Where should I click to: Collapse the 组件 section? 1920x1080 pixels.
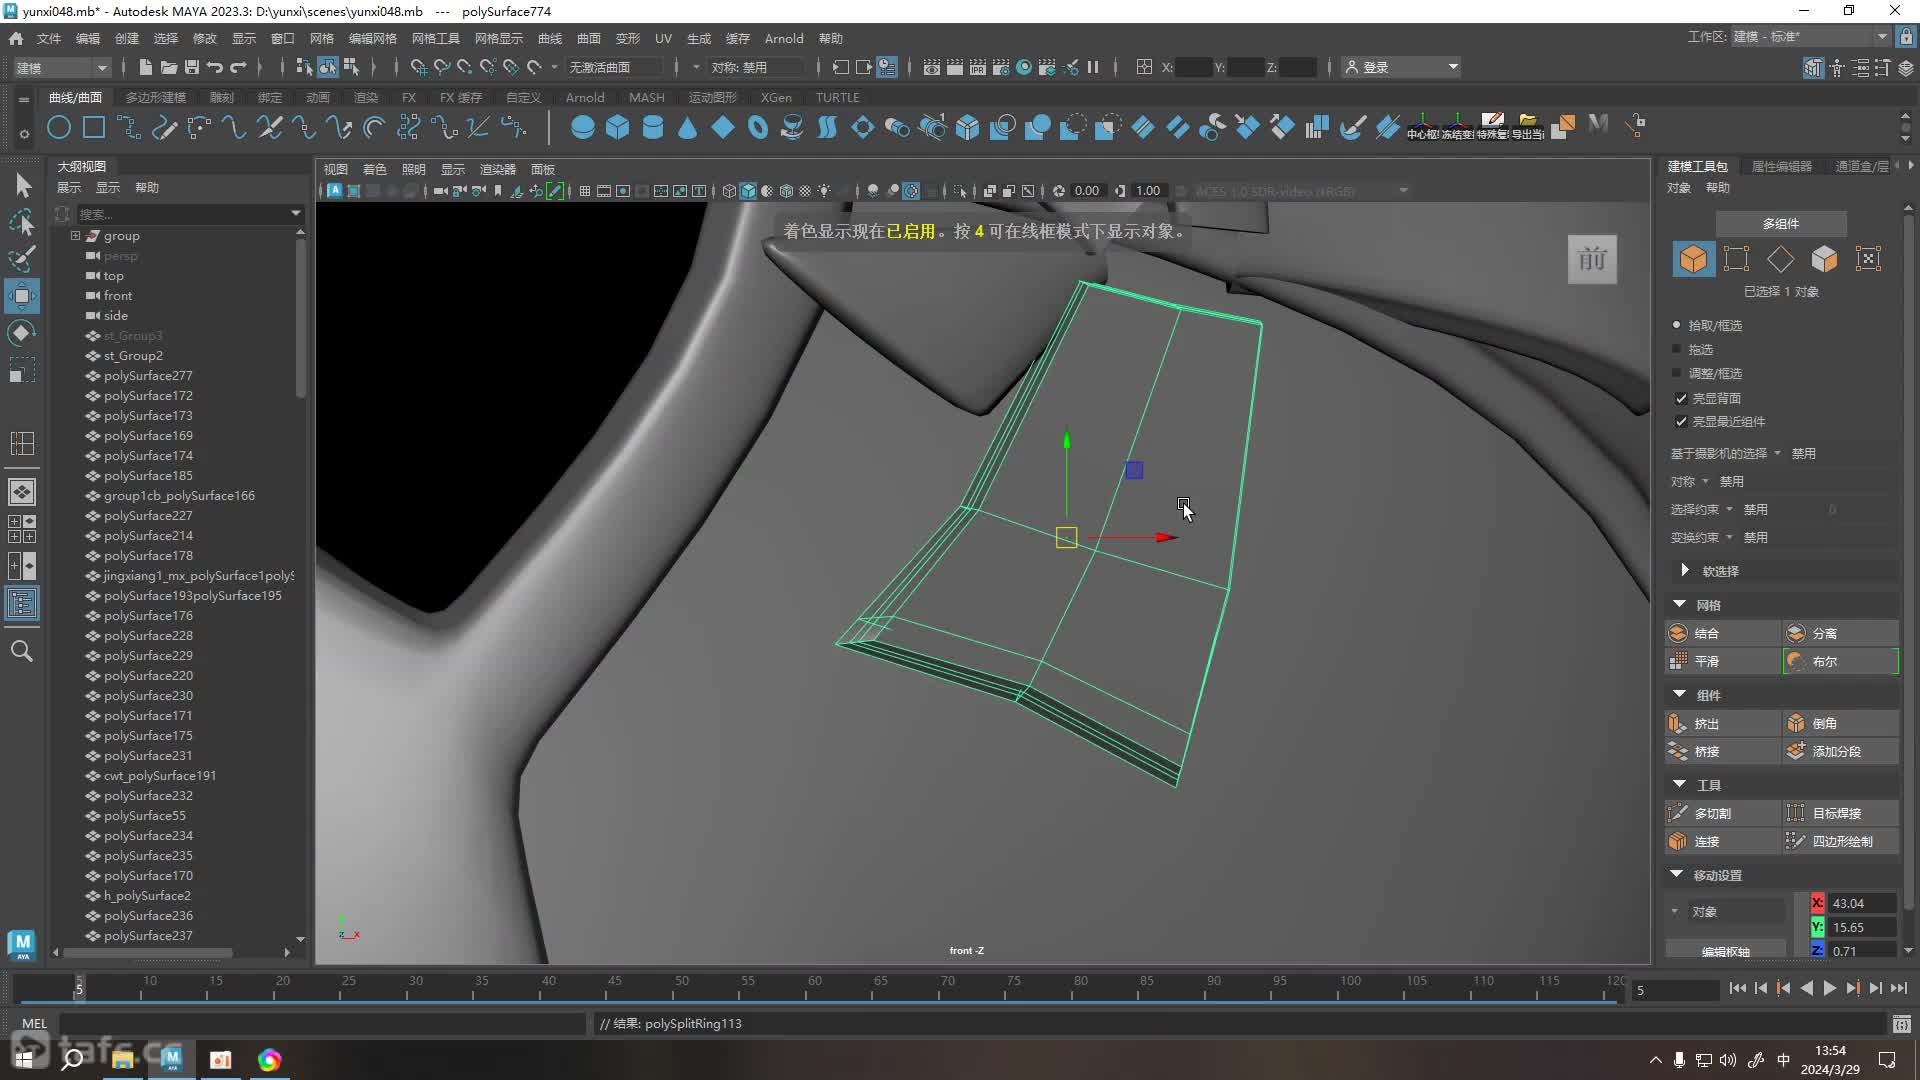pos(1679,694)
